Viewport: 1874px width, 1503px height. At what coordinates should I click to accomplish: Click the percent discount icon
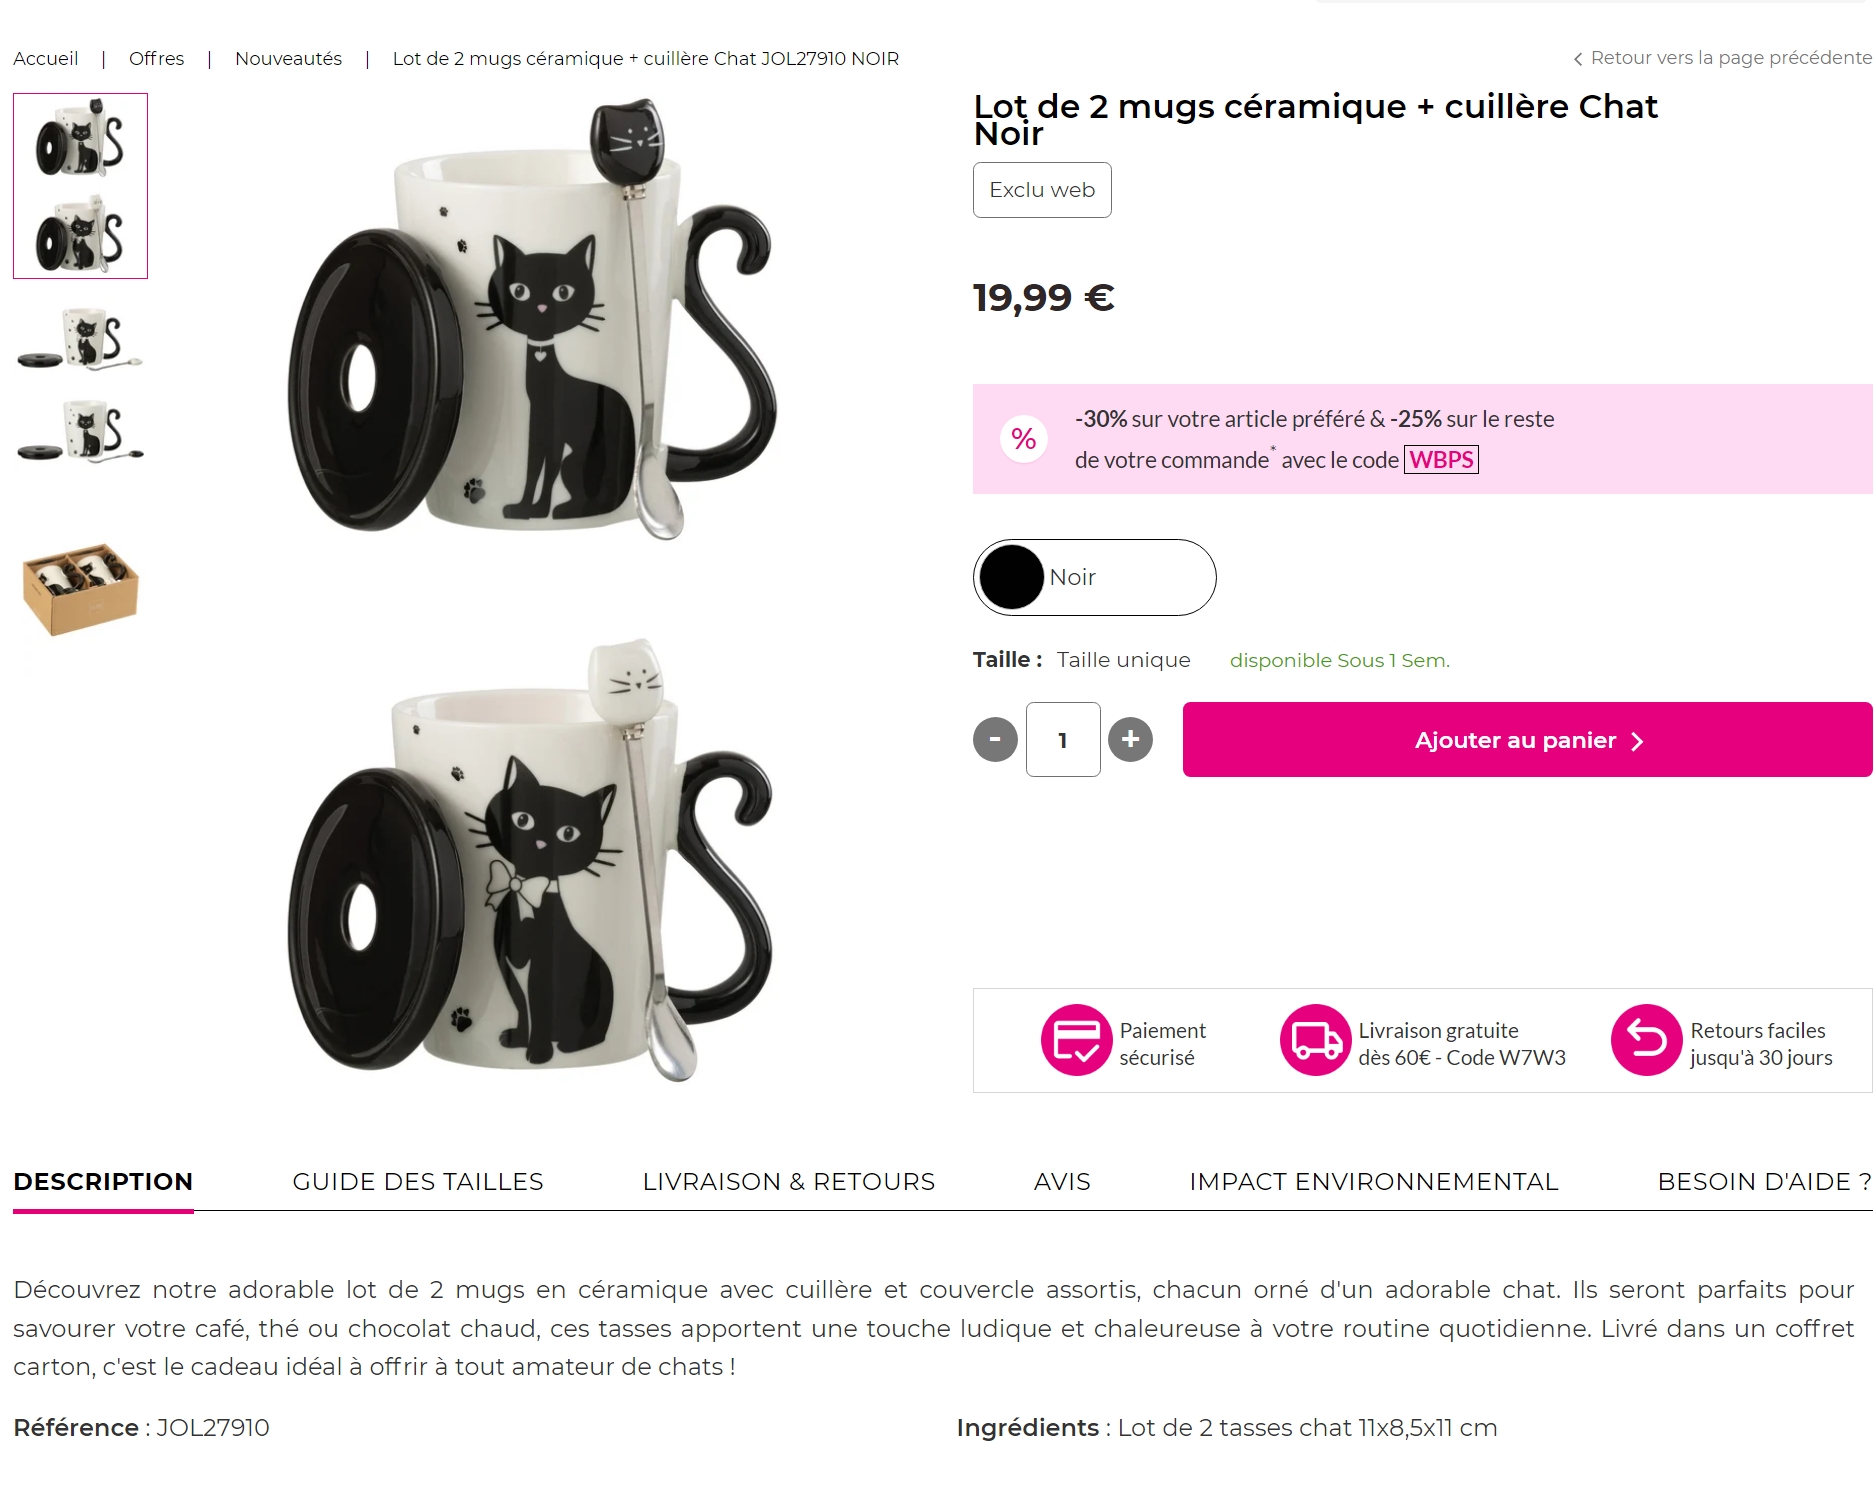1023,439
